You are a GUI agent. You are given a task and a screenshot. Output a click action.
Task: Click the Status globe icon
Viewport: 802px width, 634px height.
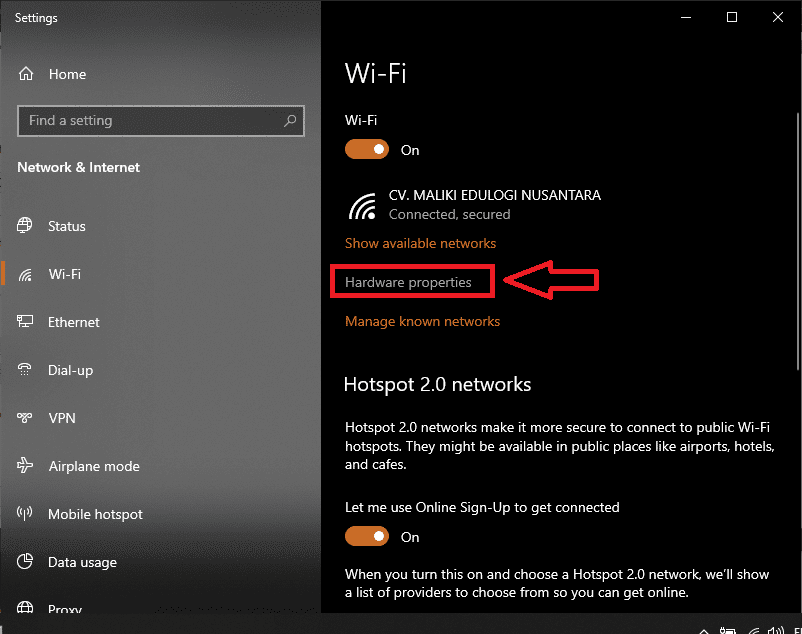pos(26,226)
